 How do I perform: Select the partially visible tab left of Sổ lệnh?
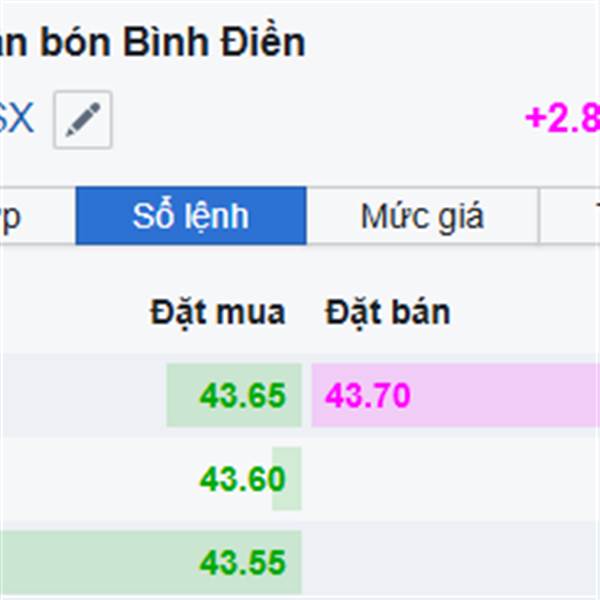tap(38, 215)
